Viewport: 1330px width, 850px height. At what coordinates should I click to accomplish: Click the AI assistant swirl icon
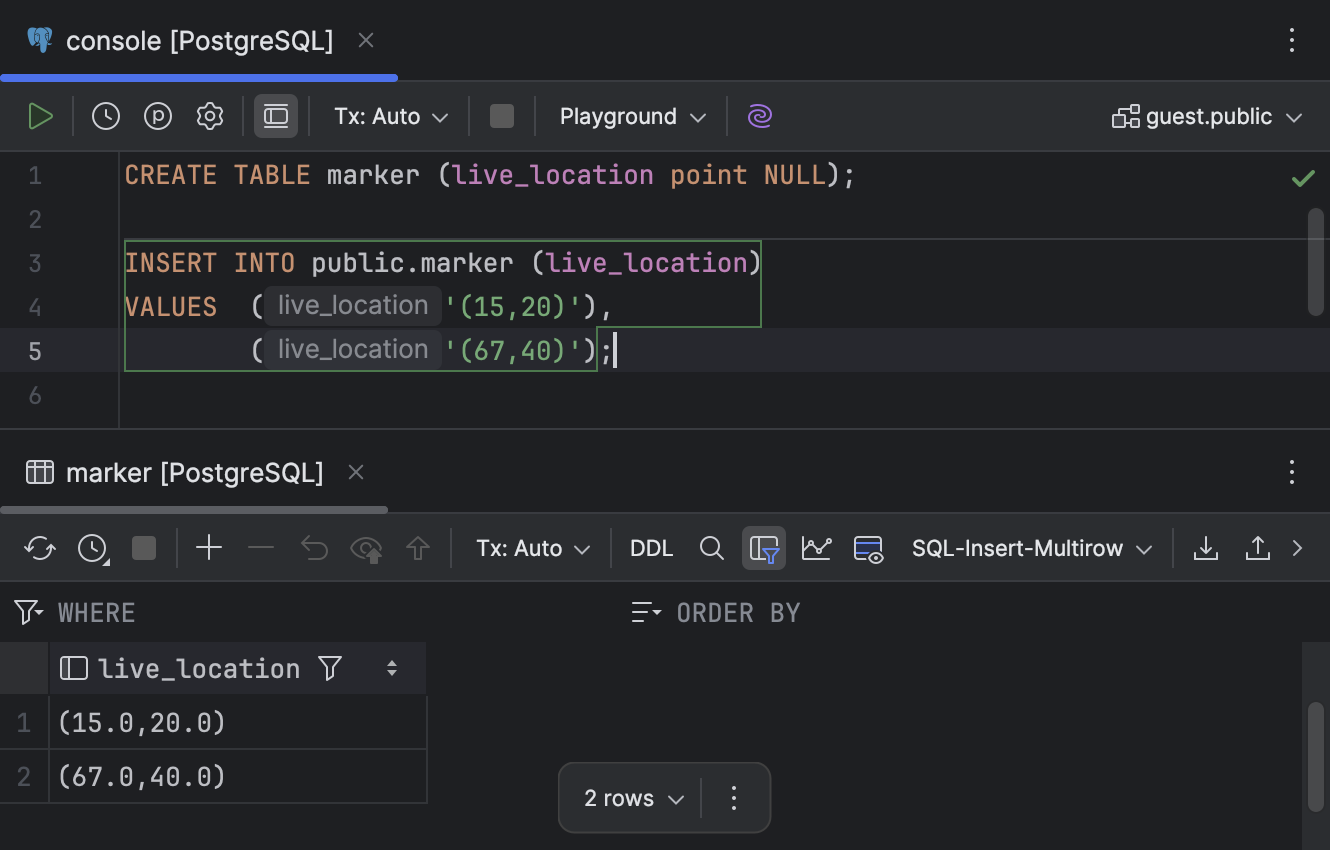760,117
